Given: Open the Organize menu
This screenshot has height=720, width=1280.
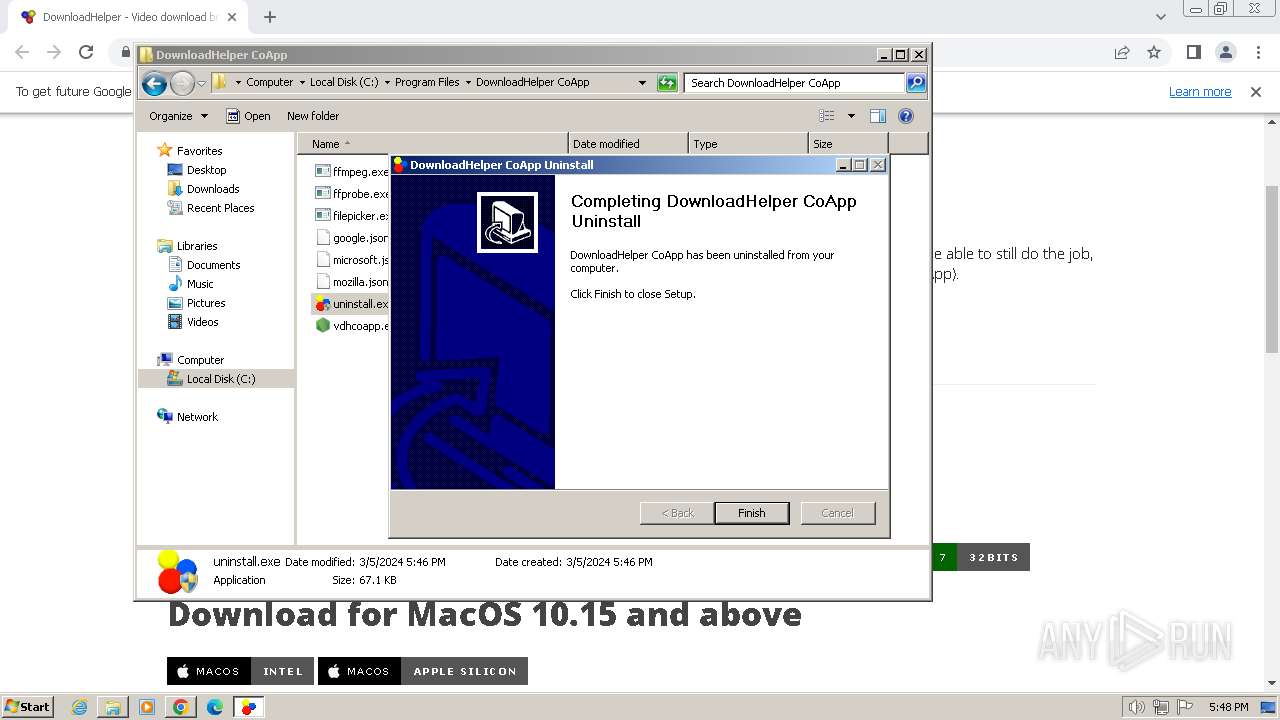Looking at the screenshot, I should pos(178,116).
